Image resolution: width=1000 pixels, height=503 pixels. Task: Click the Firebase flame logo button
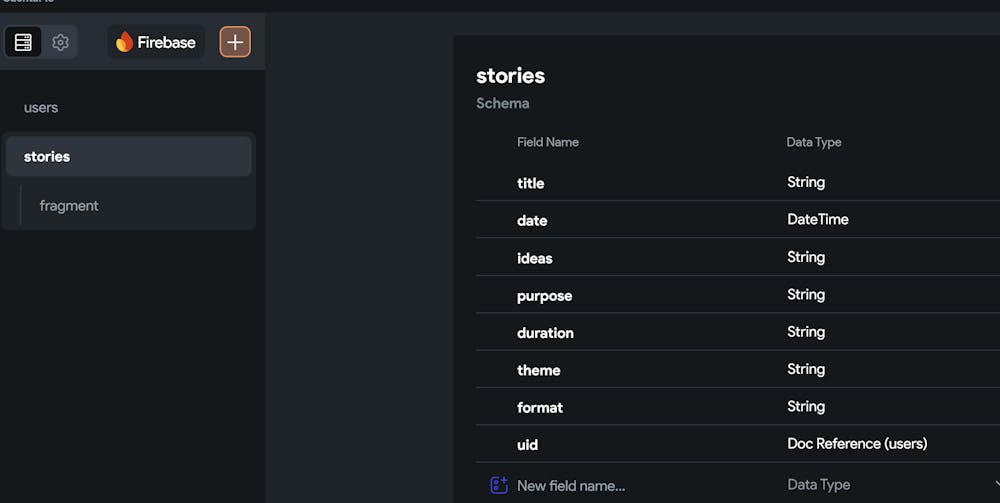[156, 42]
